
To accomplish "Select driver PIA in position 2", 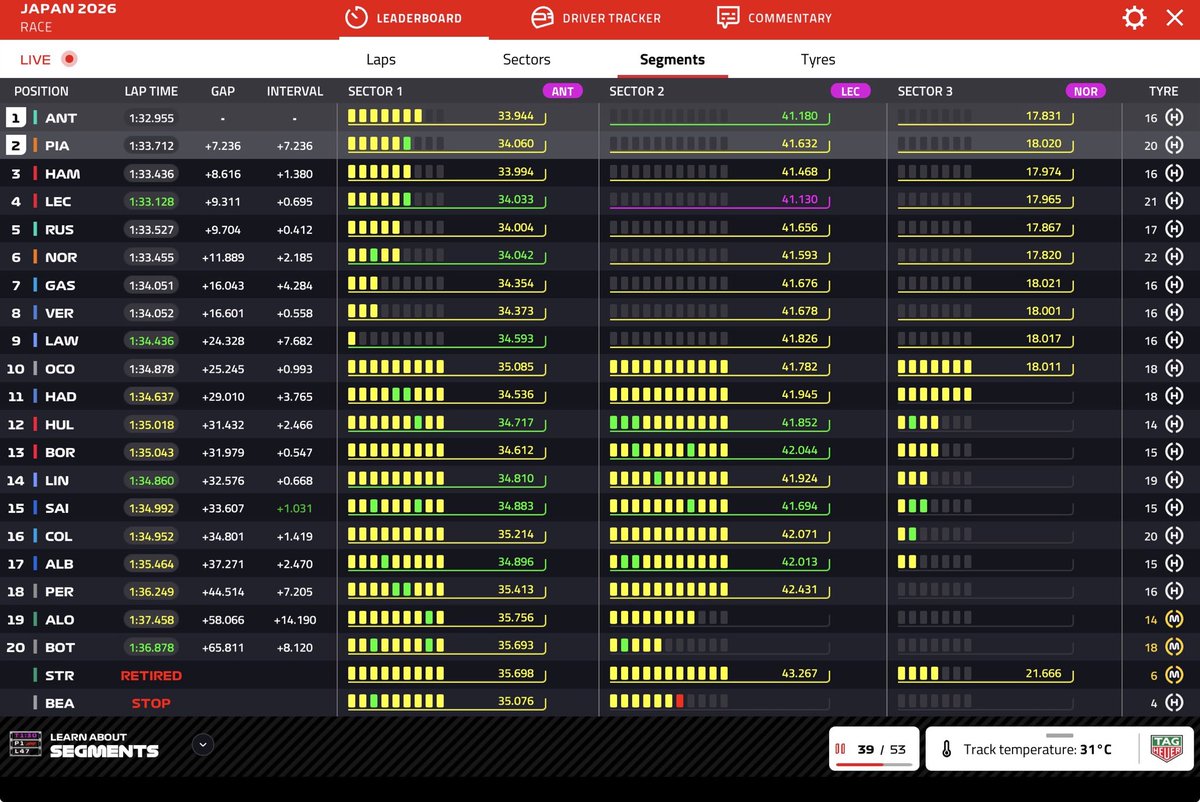I will [57, 146].
